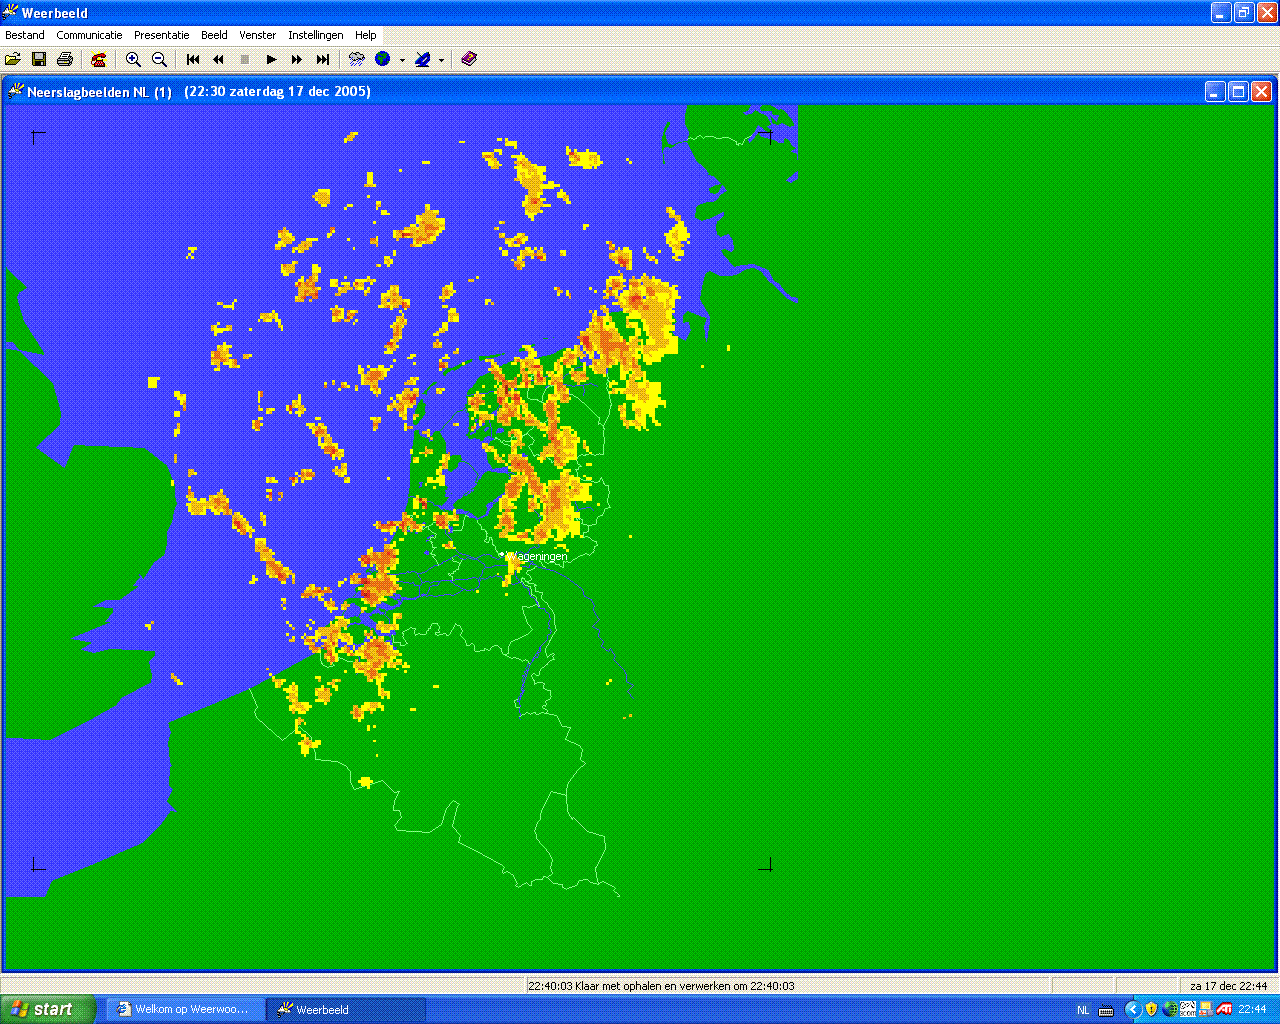Open the Communicatie menu

pos(89,35)
